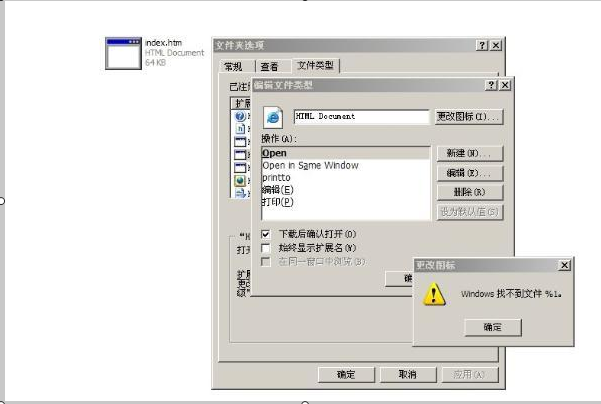Switch to the 常规 tab

pos(233,67)
